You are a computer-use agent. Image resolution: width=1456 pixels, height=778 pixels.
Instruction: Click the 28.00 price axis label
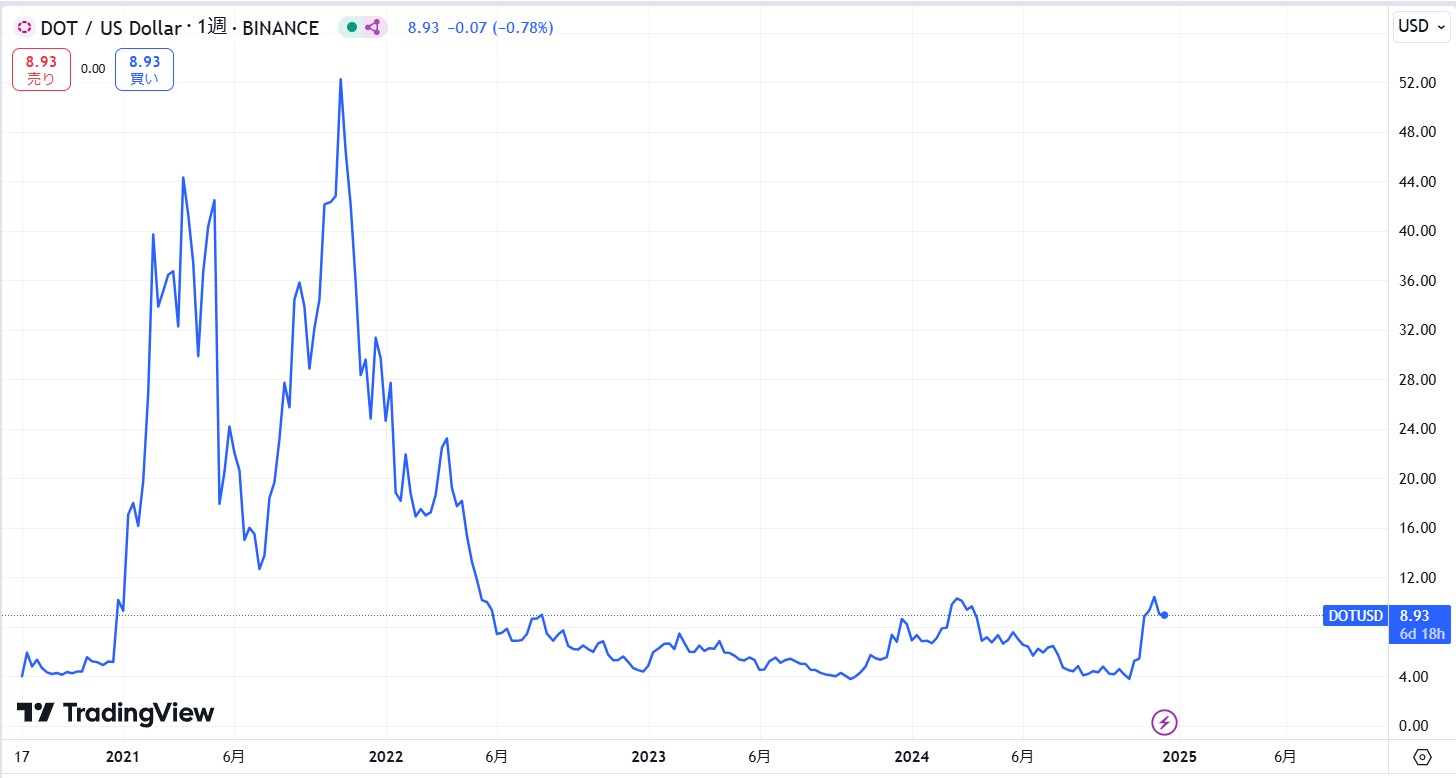point(1417,380)
